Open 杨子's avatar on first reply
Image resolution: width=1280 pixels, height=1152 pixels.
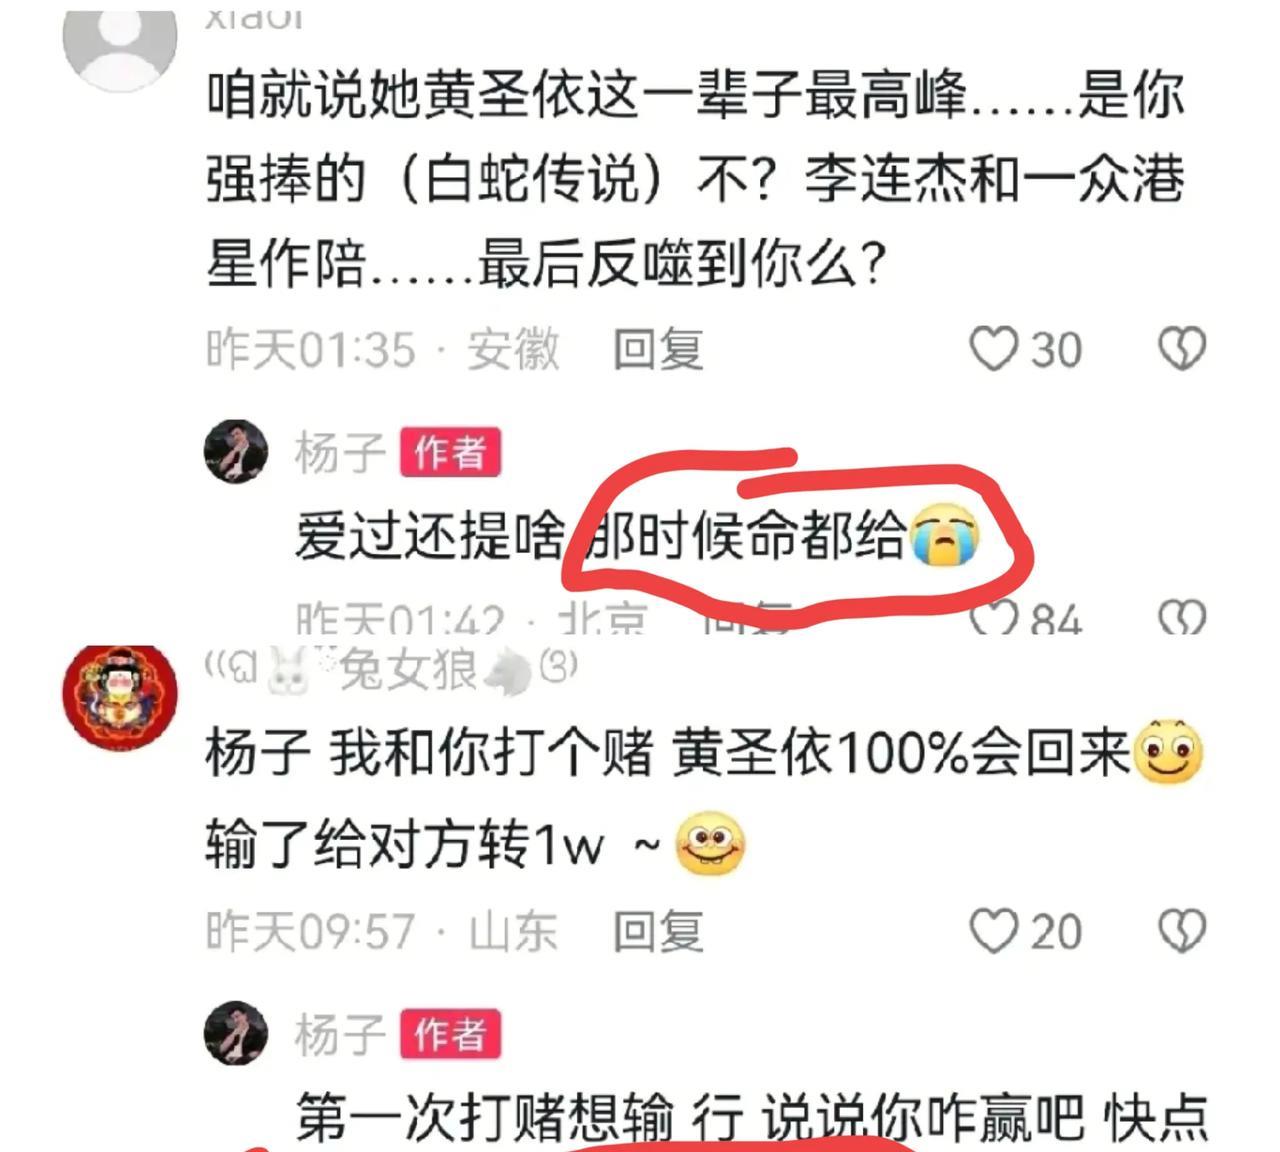[x=236, y=451]
